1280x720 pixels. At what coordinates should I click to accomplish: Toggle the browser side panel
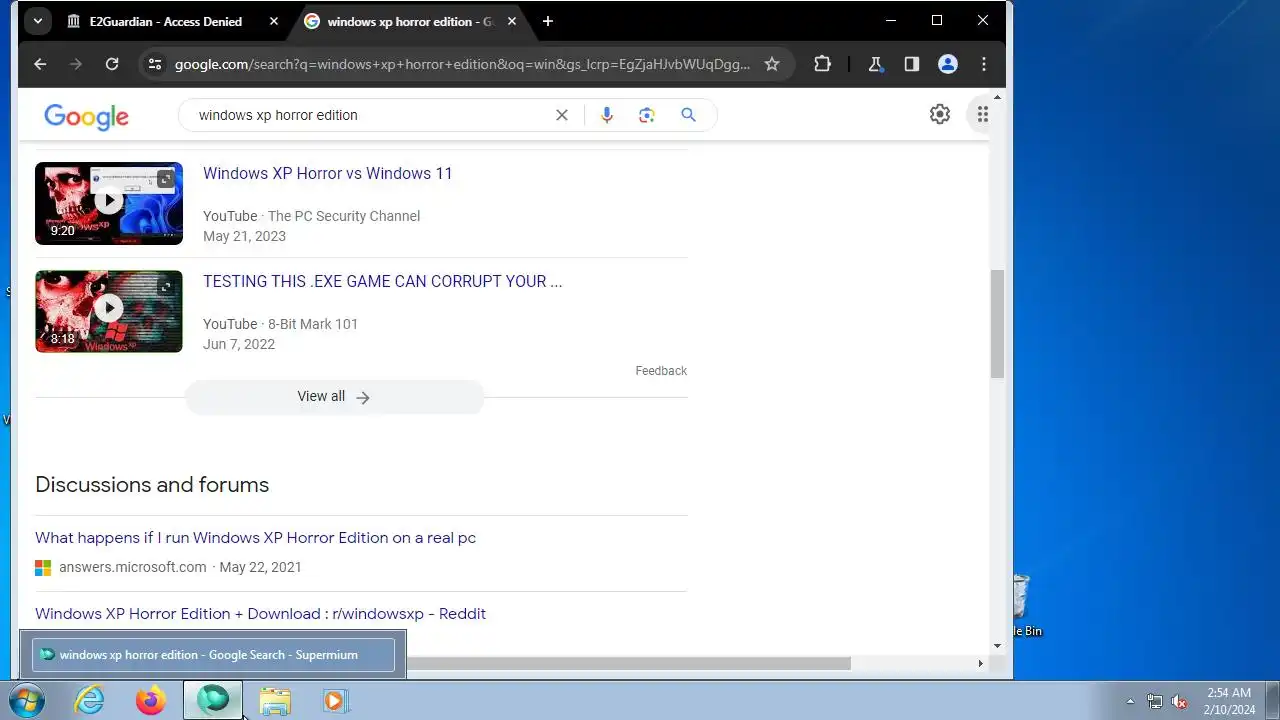(x=912, y=64)
